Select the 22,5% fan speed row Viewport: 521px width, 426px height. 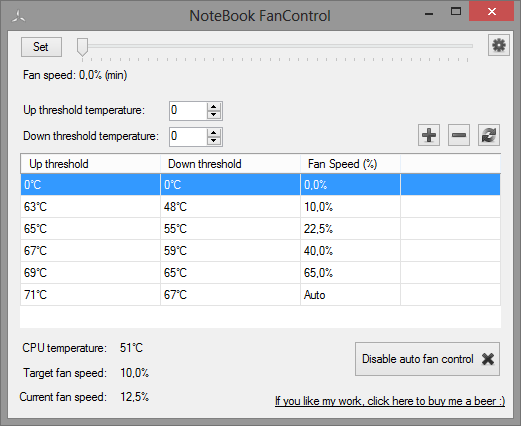[x=260, y=229]
